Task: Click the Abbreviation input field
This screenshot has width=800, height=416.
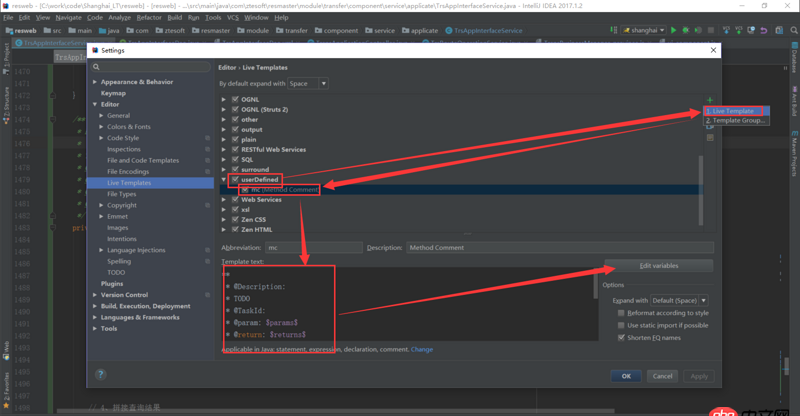Action: [x=311, y=247]
